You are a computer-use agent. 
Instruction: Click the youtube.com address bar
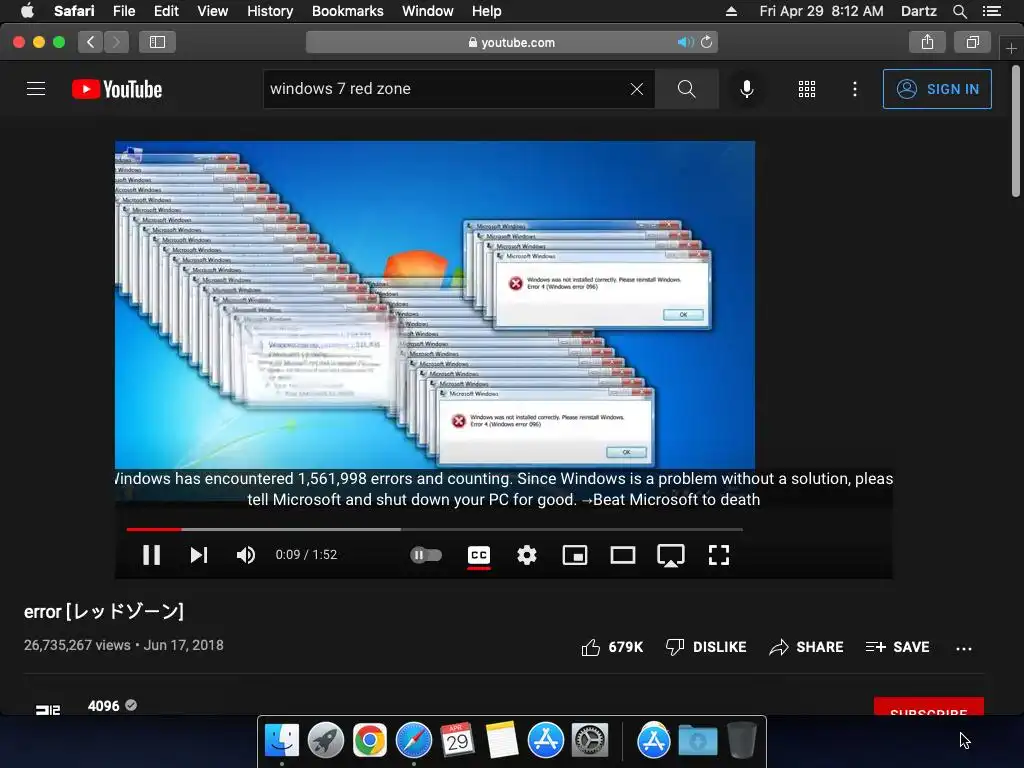tap(511, 42)
